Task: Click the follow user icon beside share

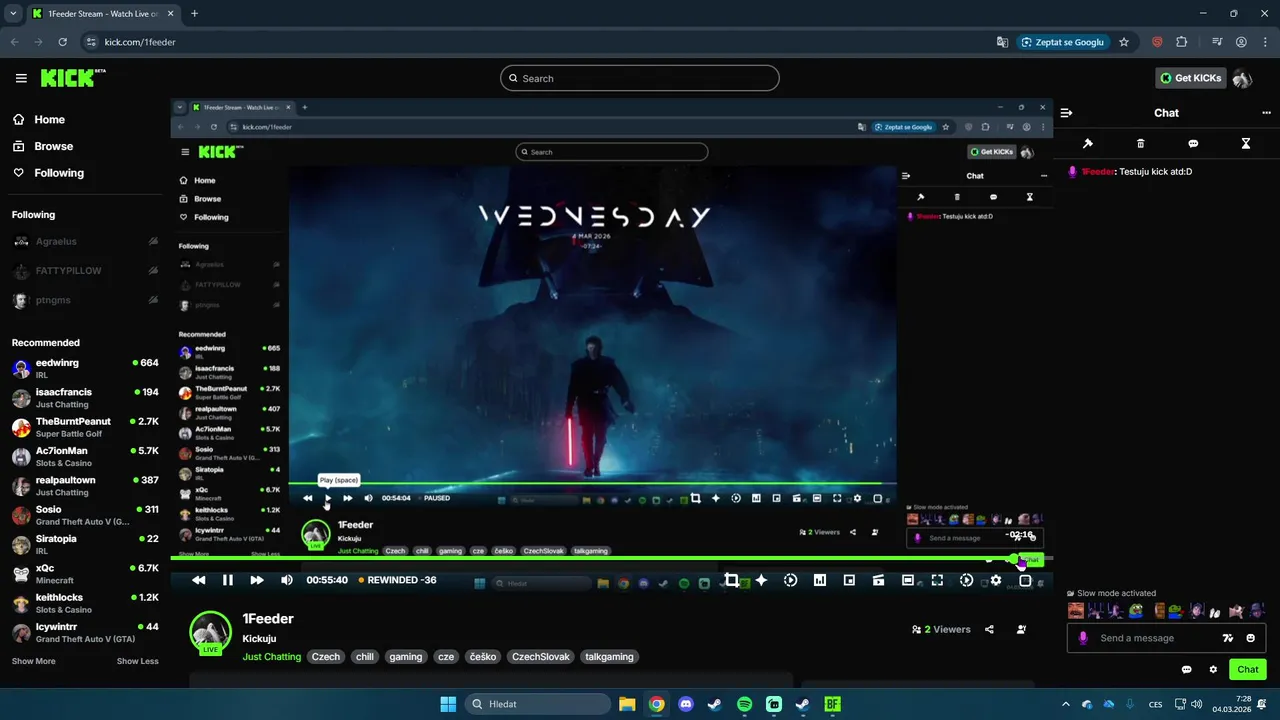Action: pyautogui.click(x=1021, y=629)
